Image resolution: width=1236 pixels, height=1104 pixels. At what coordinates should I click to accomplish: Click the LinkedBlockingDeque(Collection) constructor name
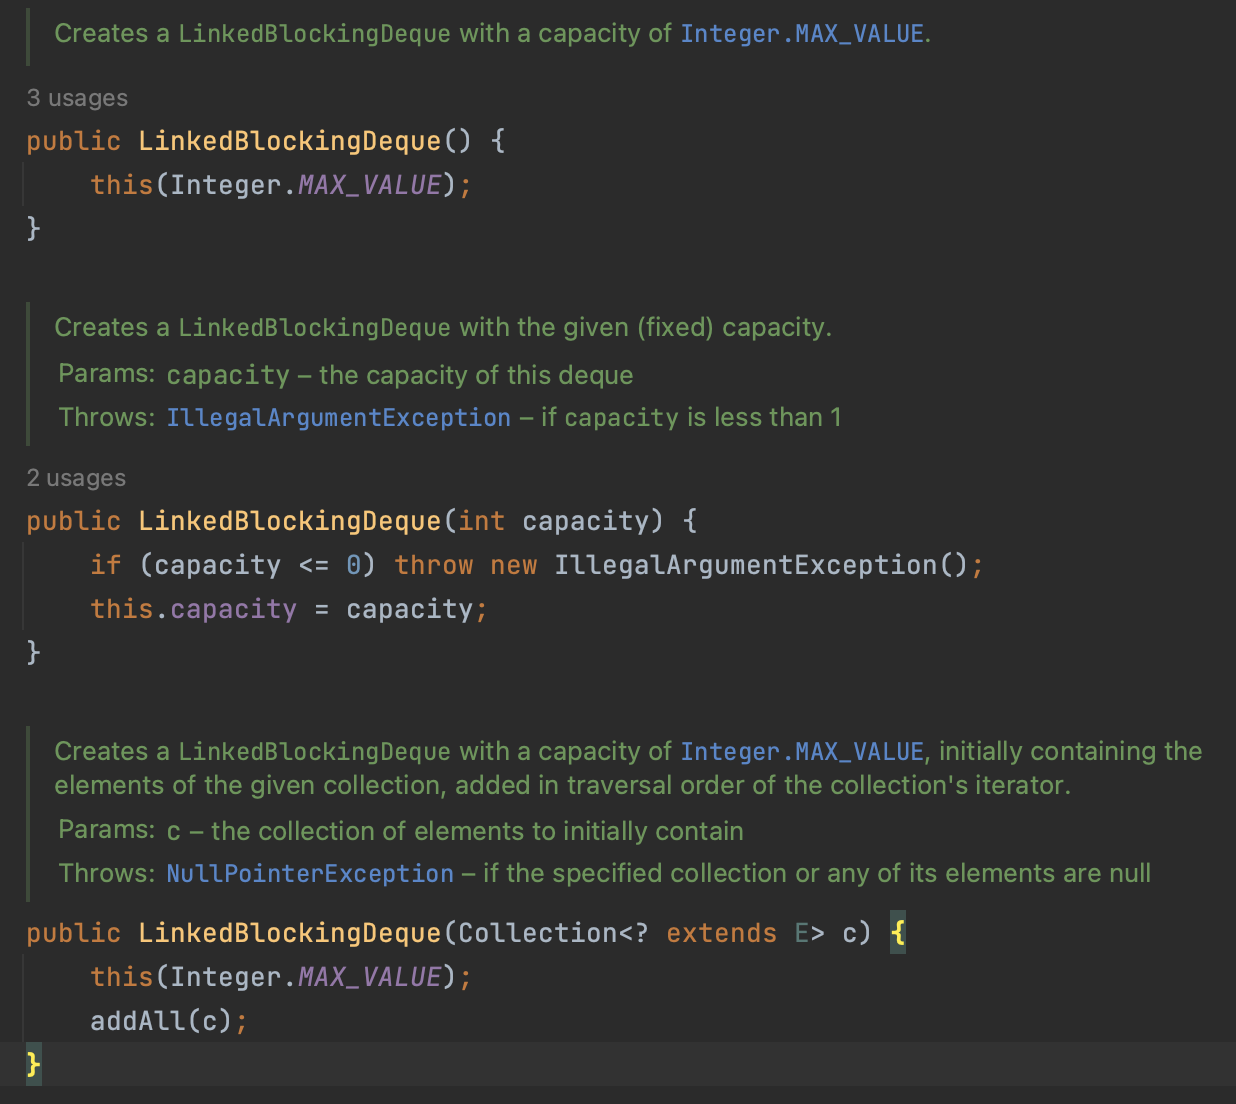[289, 933]
